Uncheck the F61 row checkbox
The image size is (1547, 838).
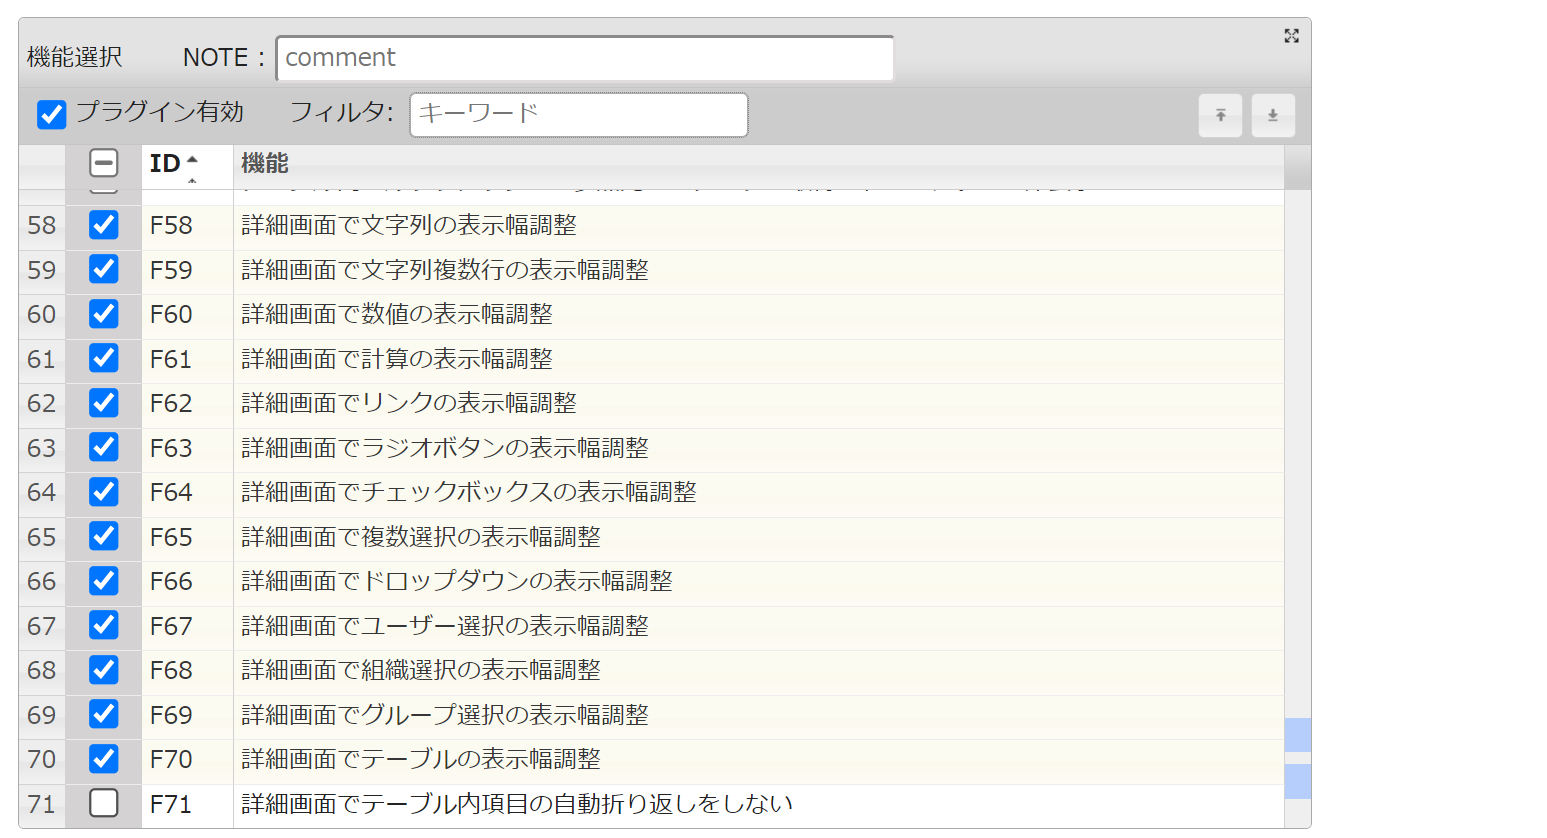[104, 358]
